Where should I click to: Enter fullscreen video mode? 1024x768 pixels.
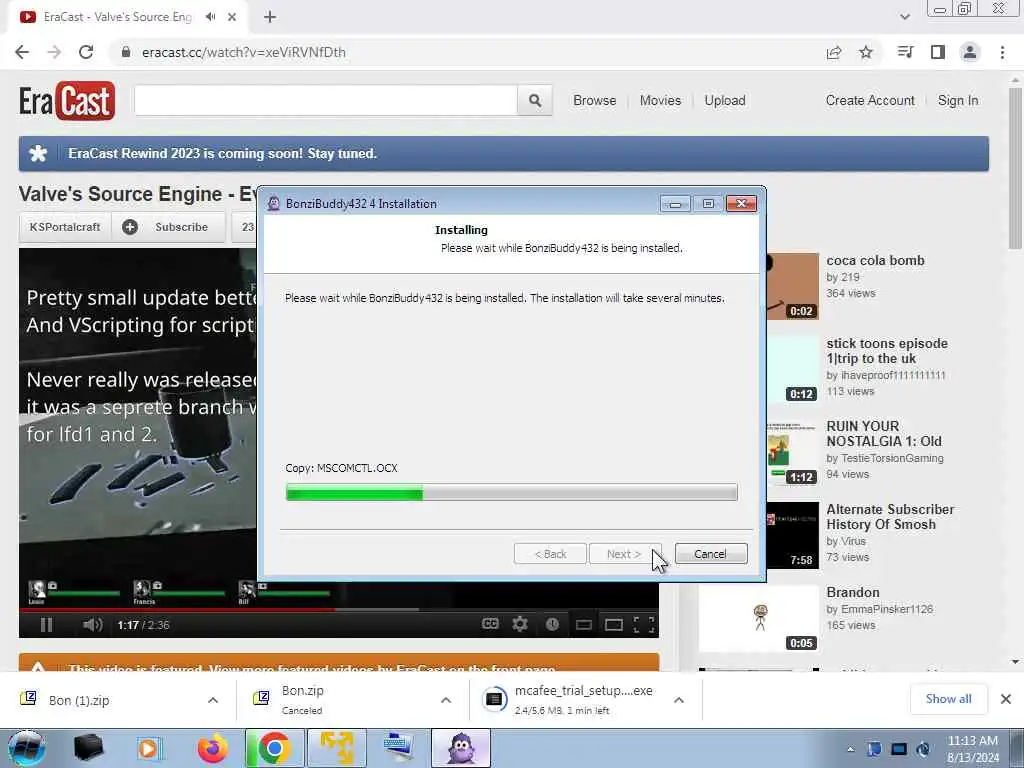[644, 625]
